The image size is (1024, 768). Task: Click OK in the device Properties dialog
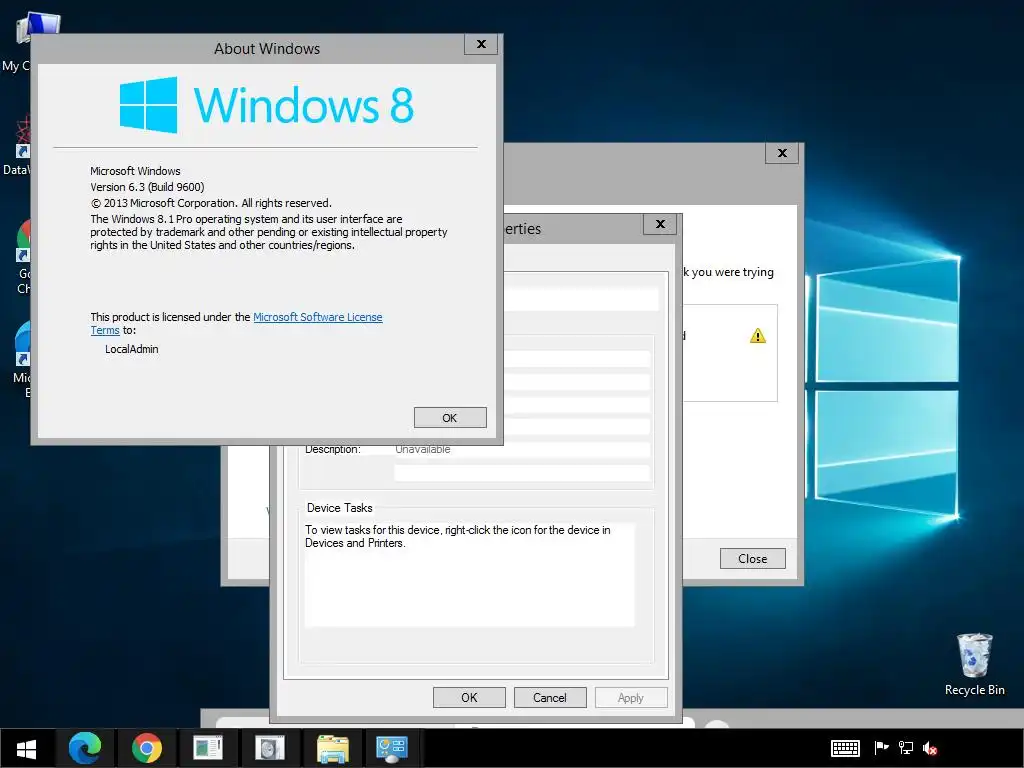(469, 697)
